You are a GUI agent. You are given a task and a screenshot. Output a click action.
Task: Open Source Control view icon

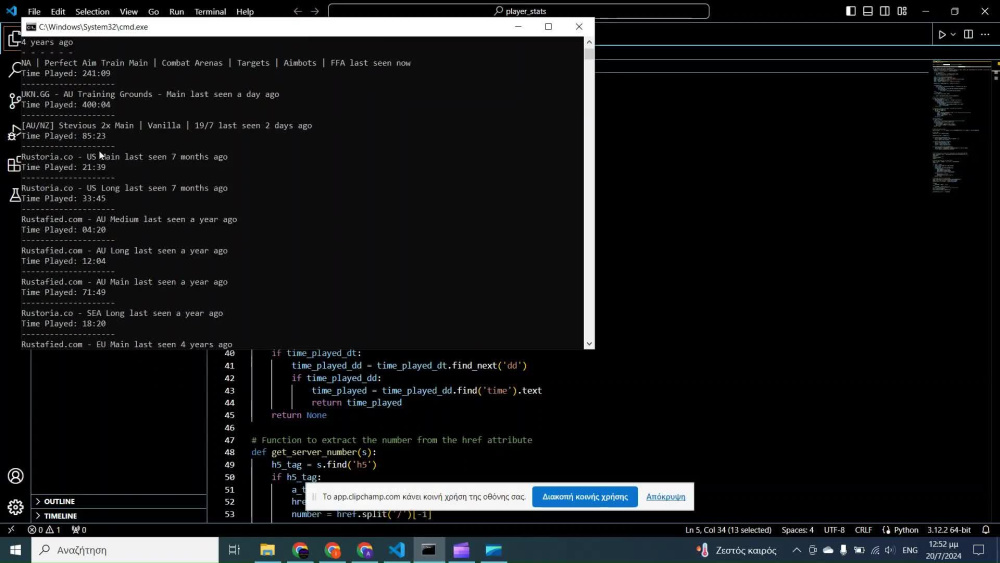(x=14, y=101)
